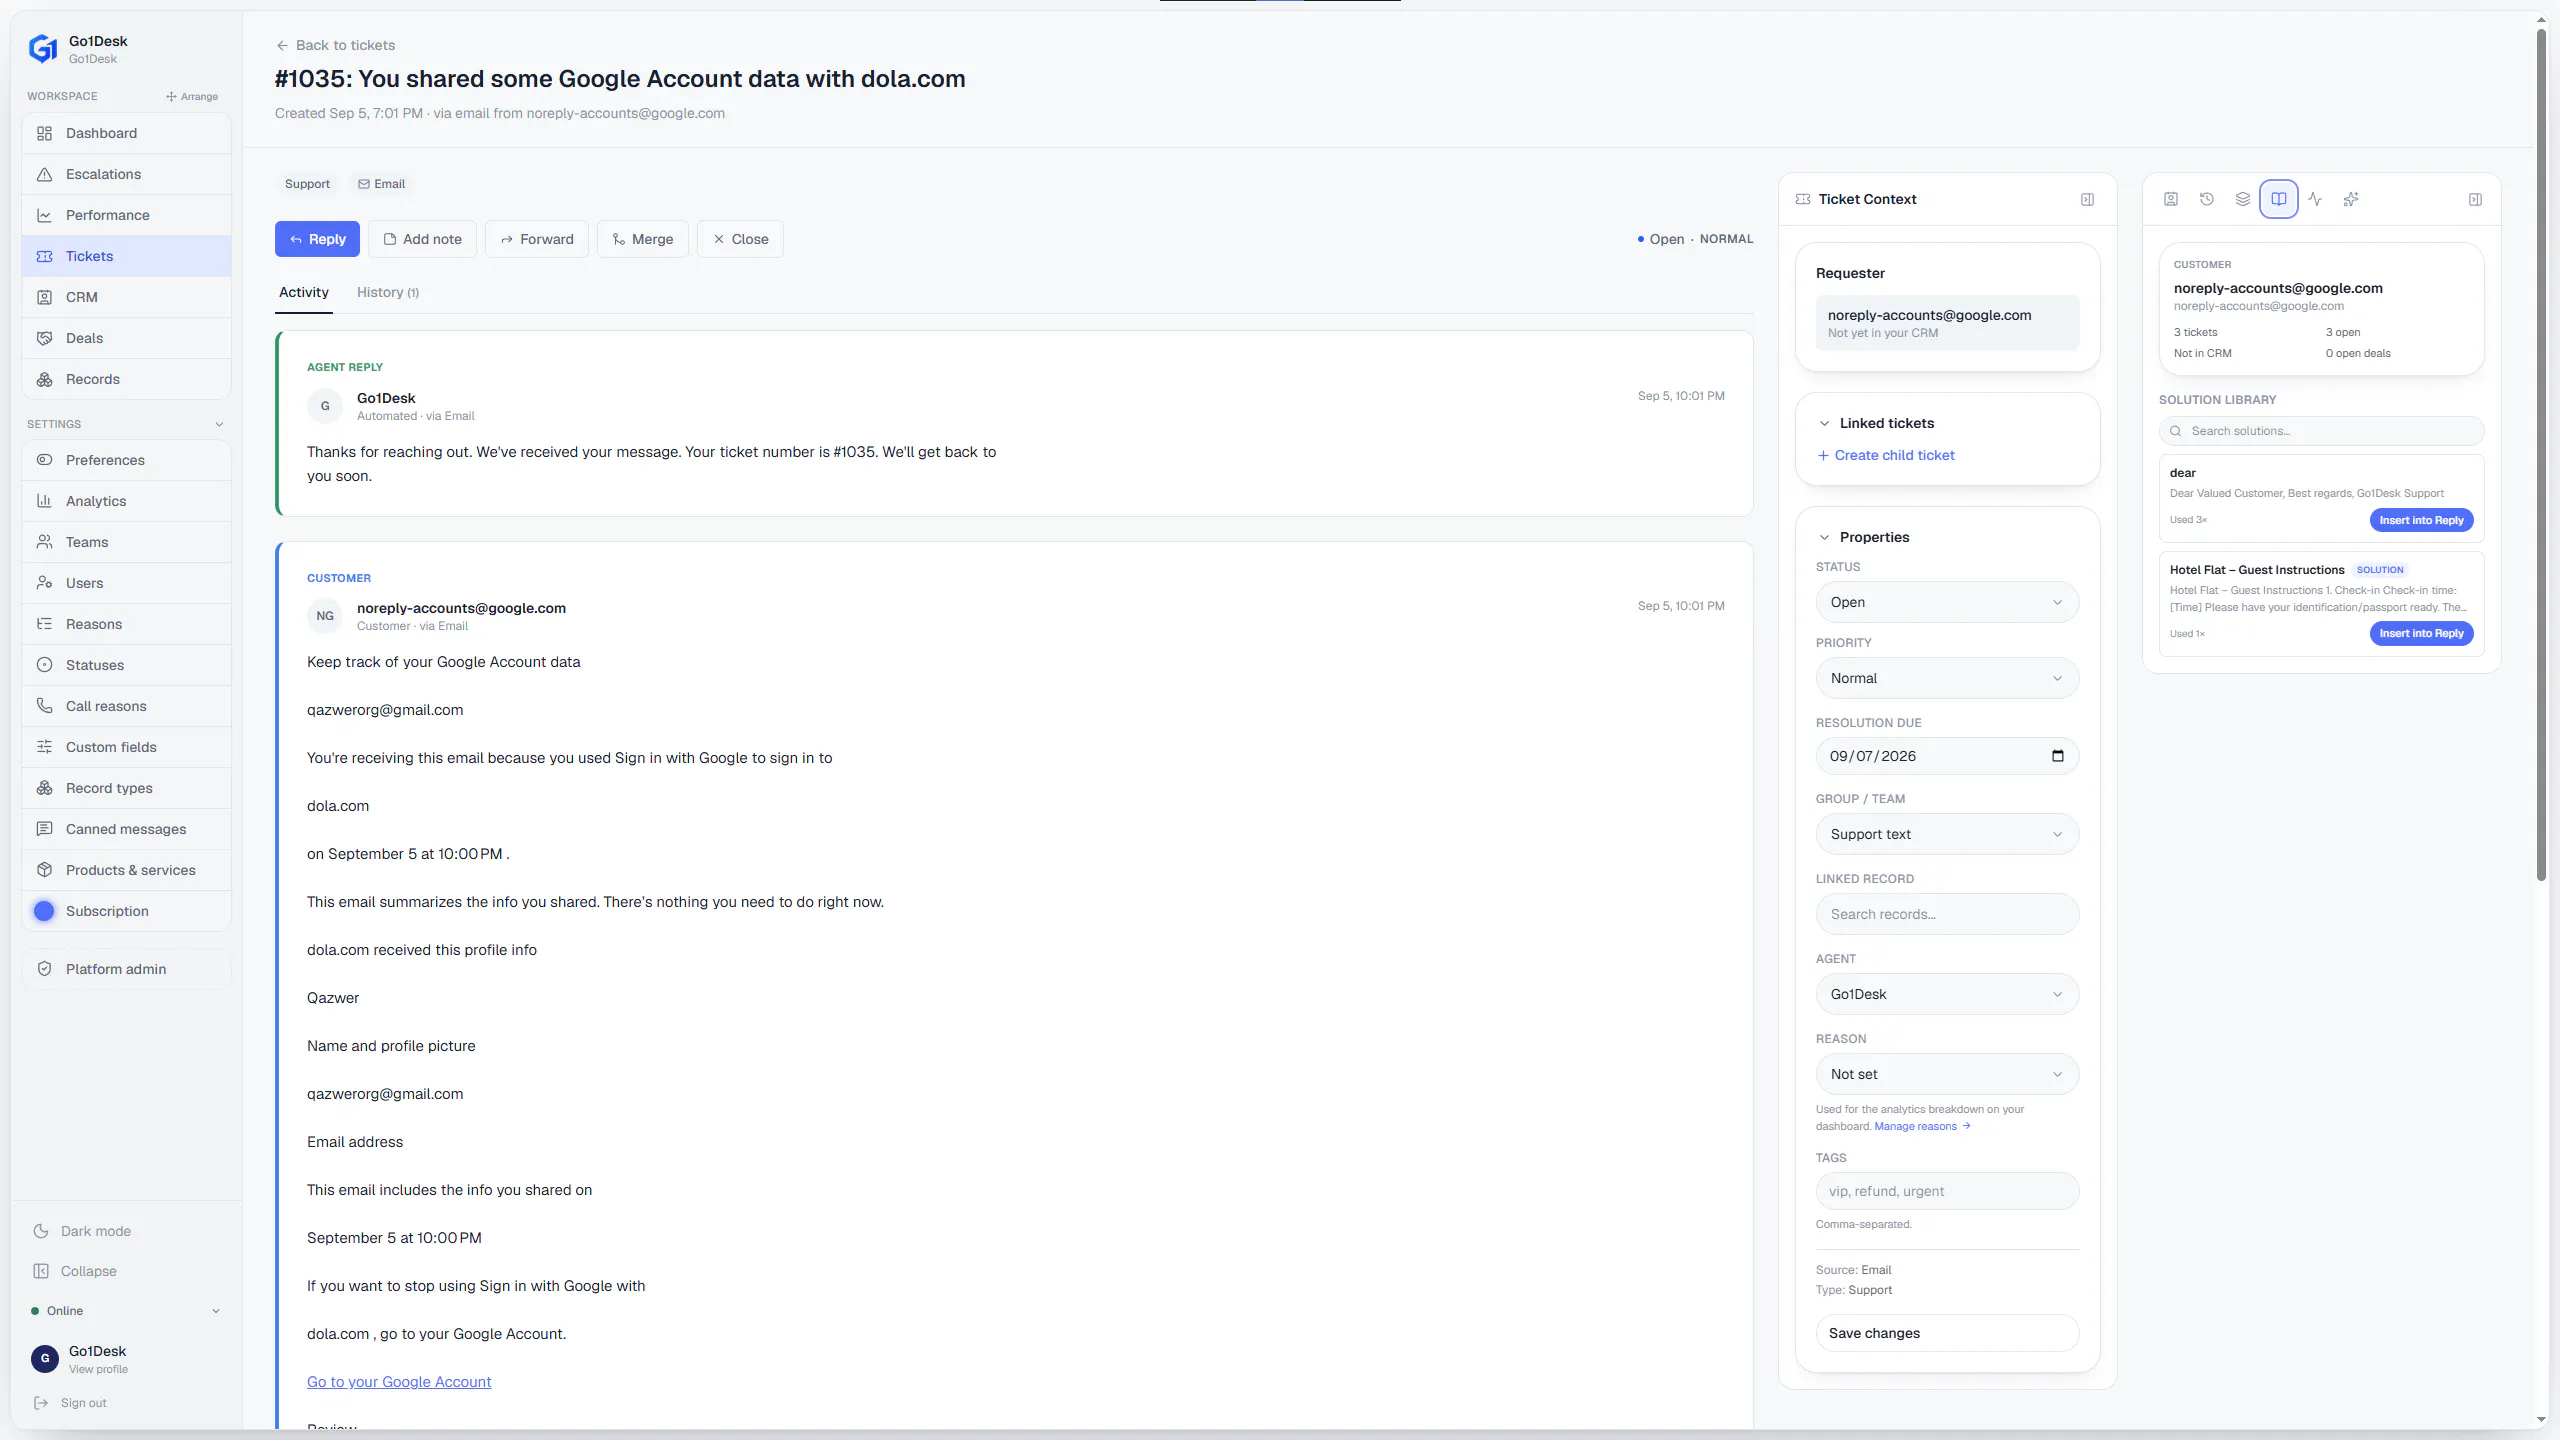Open the Statuses settings page
The width and height of the screenshot is (2560, 1440).
(x=126, y=665)
